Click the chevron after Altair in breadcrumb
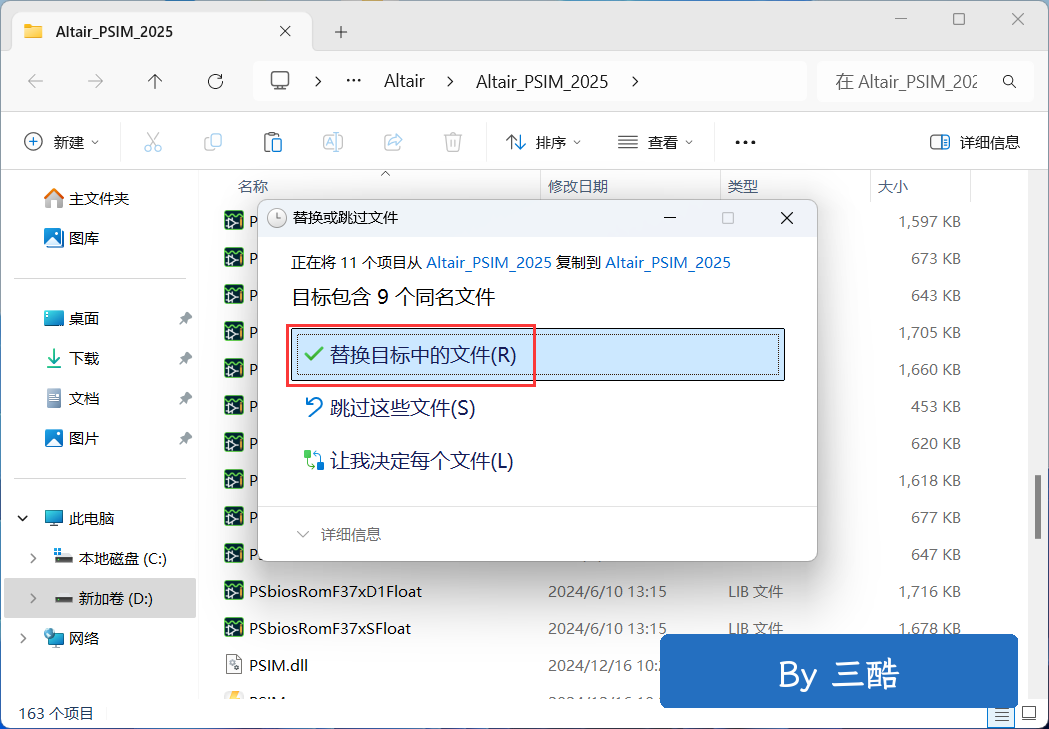1049x729 pixels. (x=450, y=82)
